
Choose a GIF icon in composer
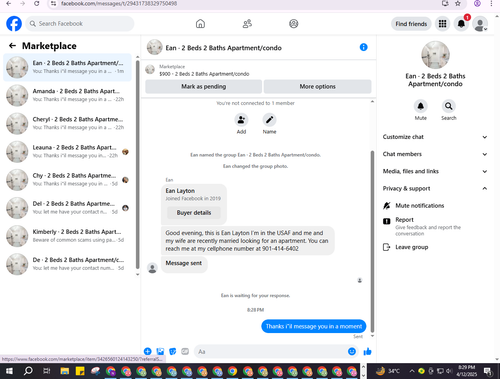[x=185, y=351]
